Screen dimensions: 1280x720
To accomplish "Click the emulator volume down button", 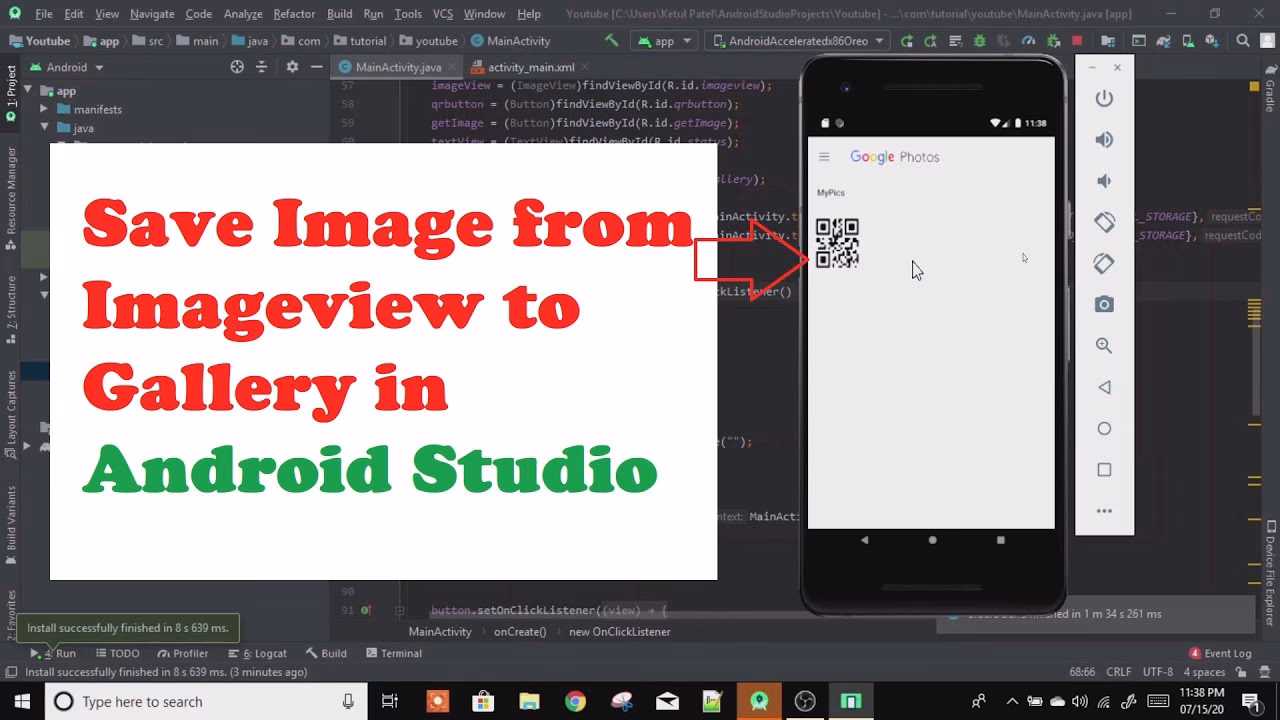I will (x=1104, y=181).
